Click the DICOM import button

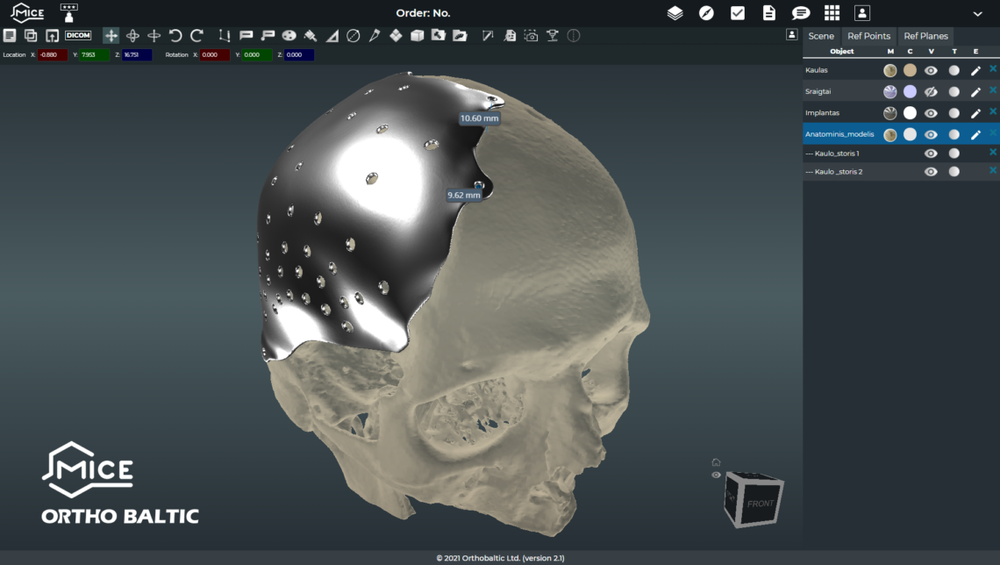(x=78, y=35)
